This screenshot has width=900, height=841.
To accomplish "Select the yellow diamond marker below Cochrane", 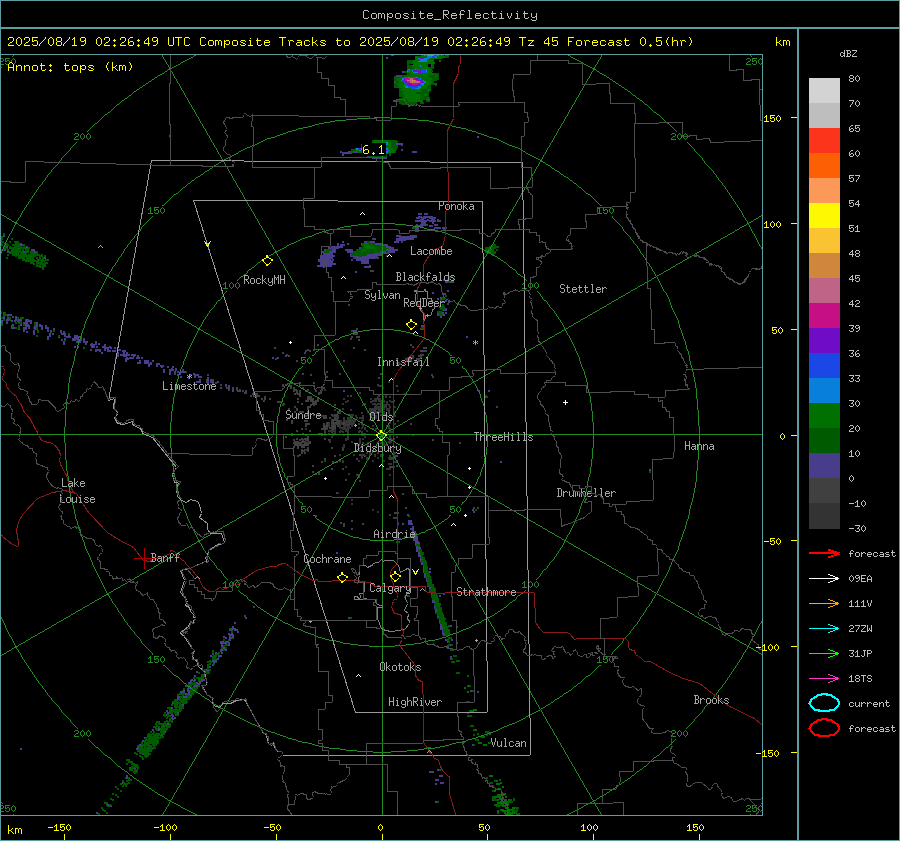I will (342, 577).
